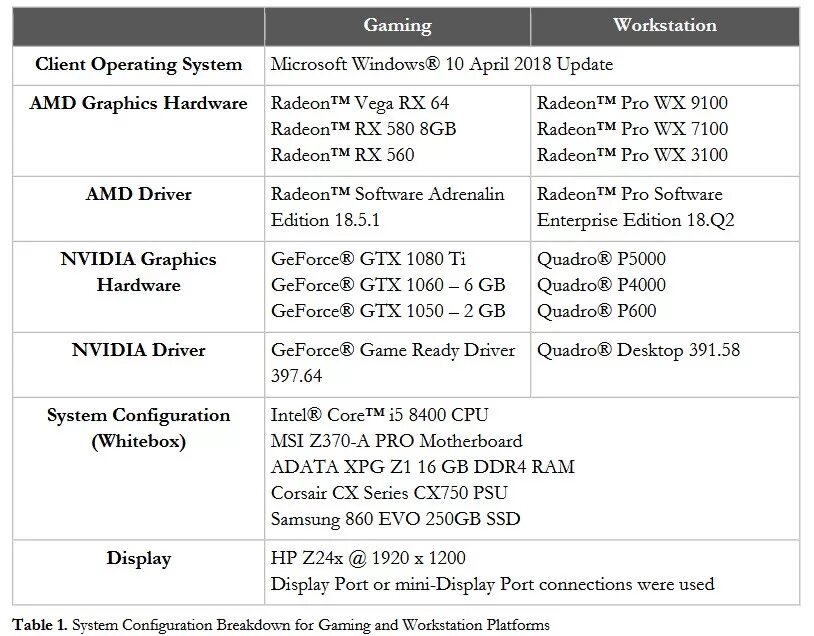The width and height of the screenshot is (814, 636).
Task: Select the NVIDIA Driver row label
Action: point(139,350)
